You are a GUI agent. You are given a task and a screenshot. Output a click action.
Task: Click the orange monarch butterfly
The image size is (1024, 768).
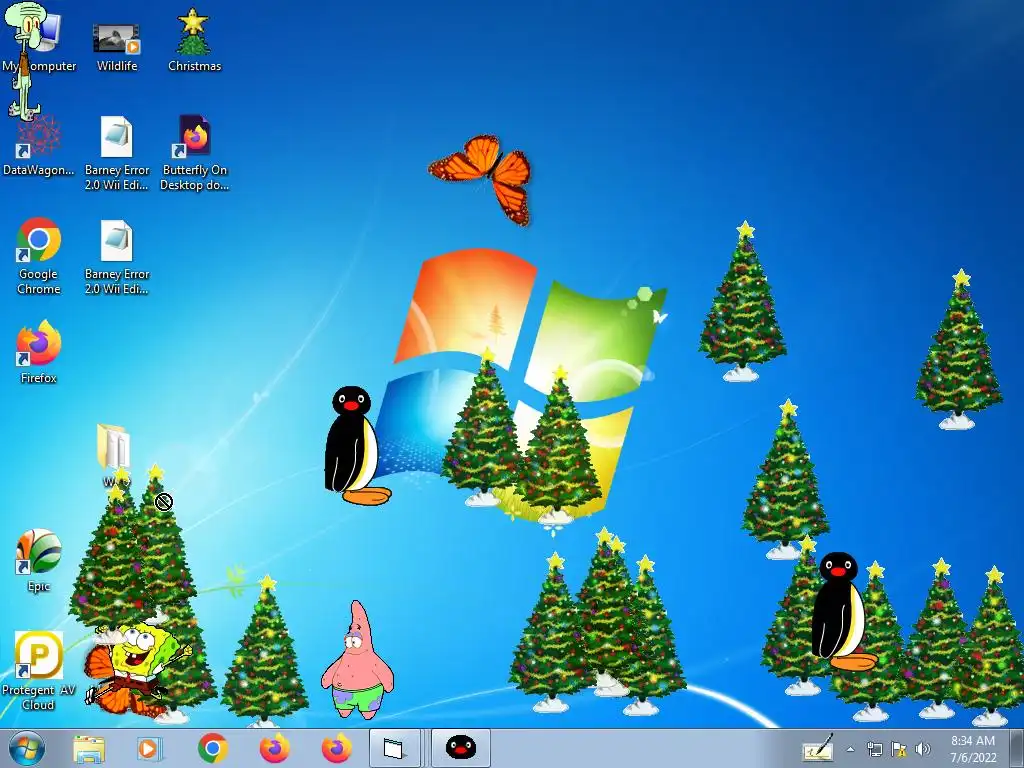tap(482, 178)
